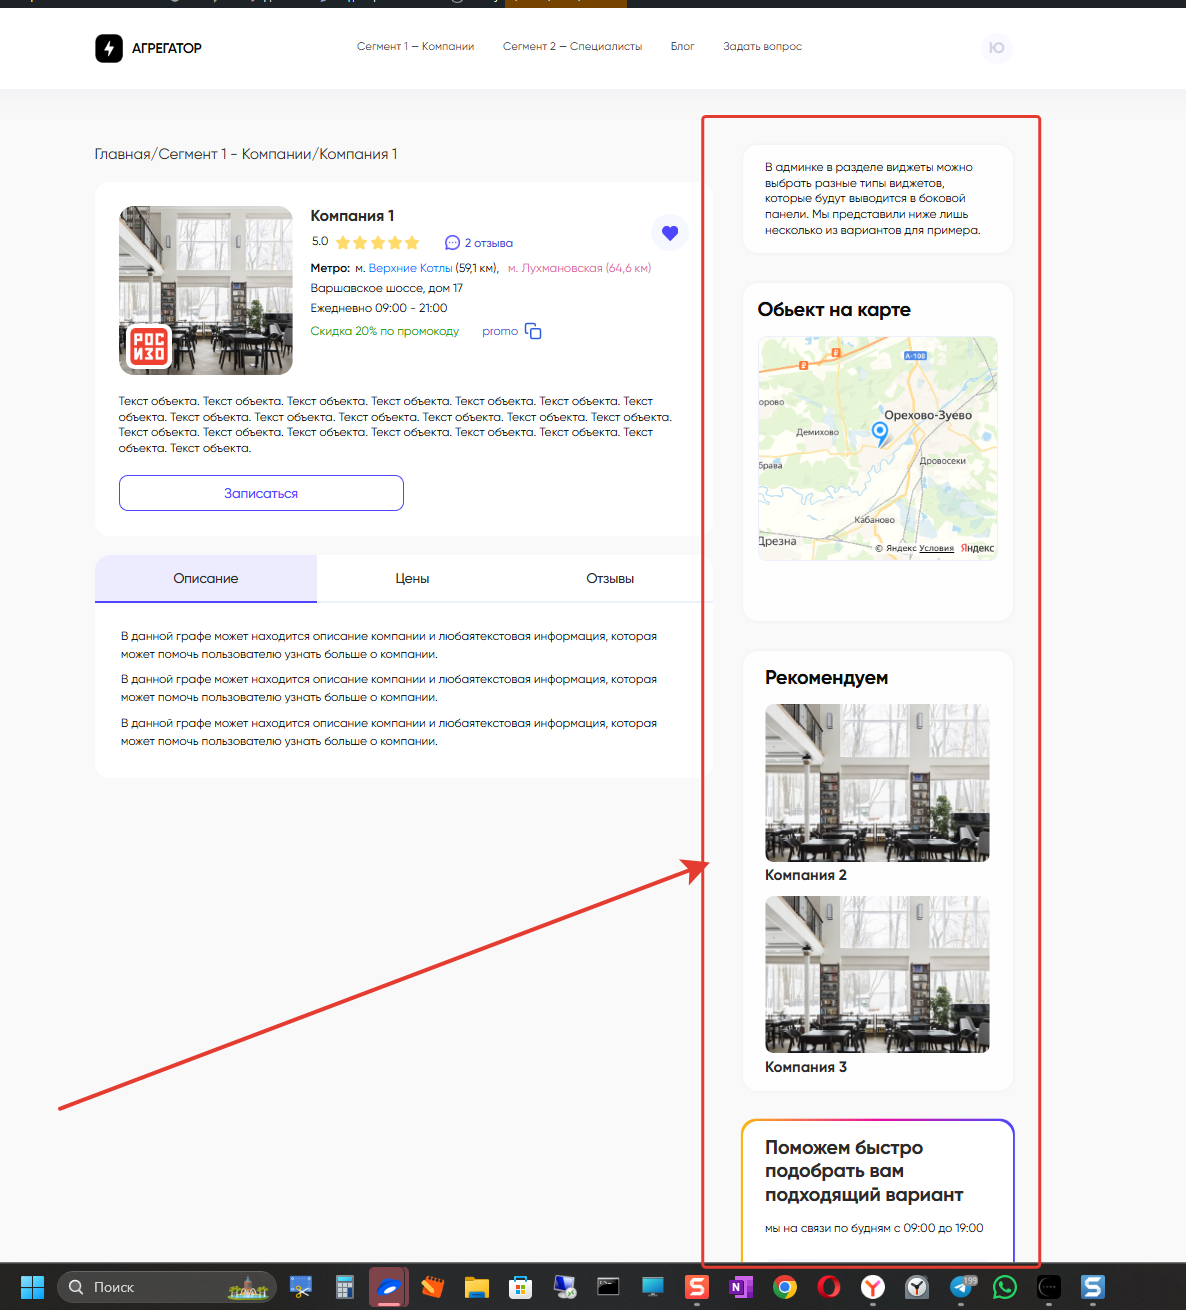Image resolution: width=1186 pixels, height=1310 pixels.
Task: Open Telegram from the taskbar
Action: (x=961, y=1287)
